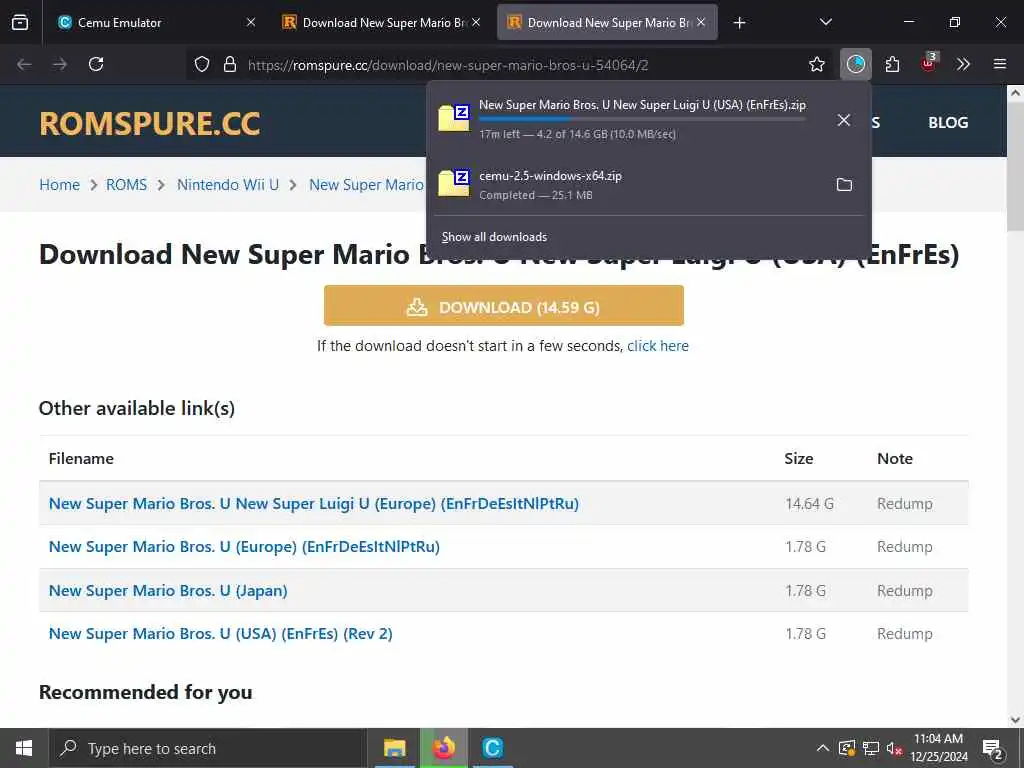This screenshot has height=768, width=1024.
Task: Go to Home breadcrumb
Action: tap(59, 185)
